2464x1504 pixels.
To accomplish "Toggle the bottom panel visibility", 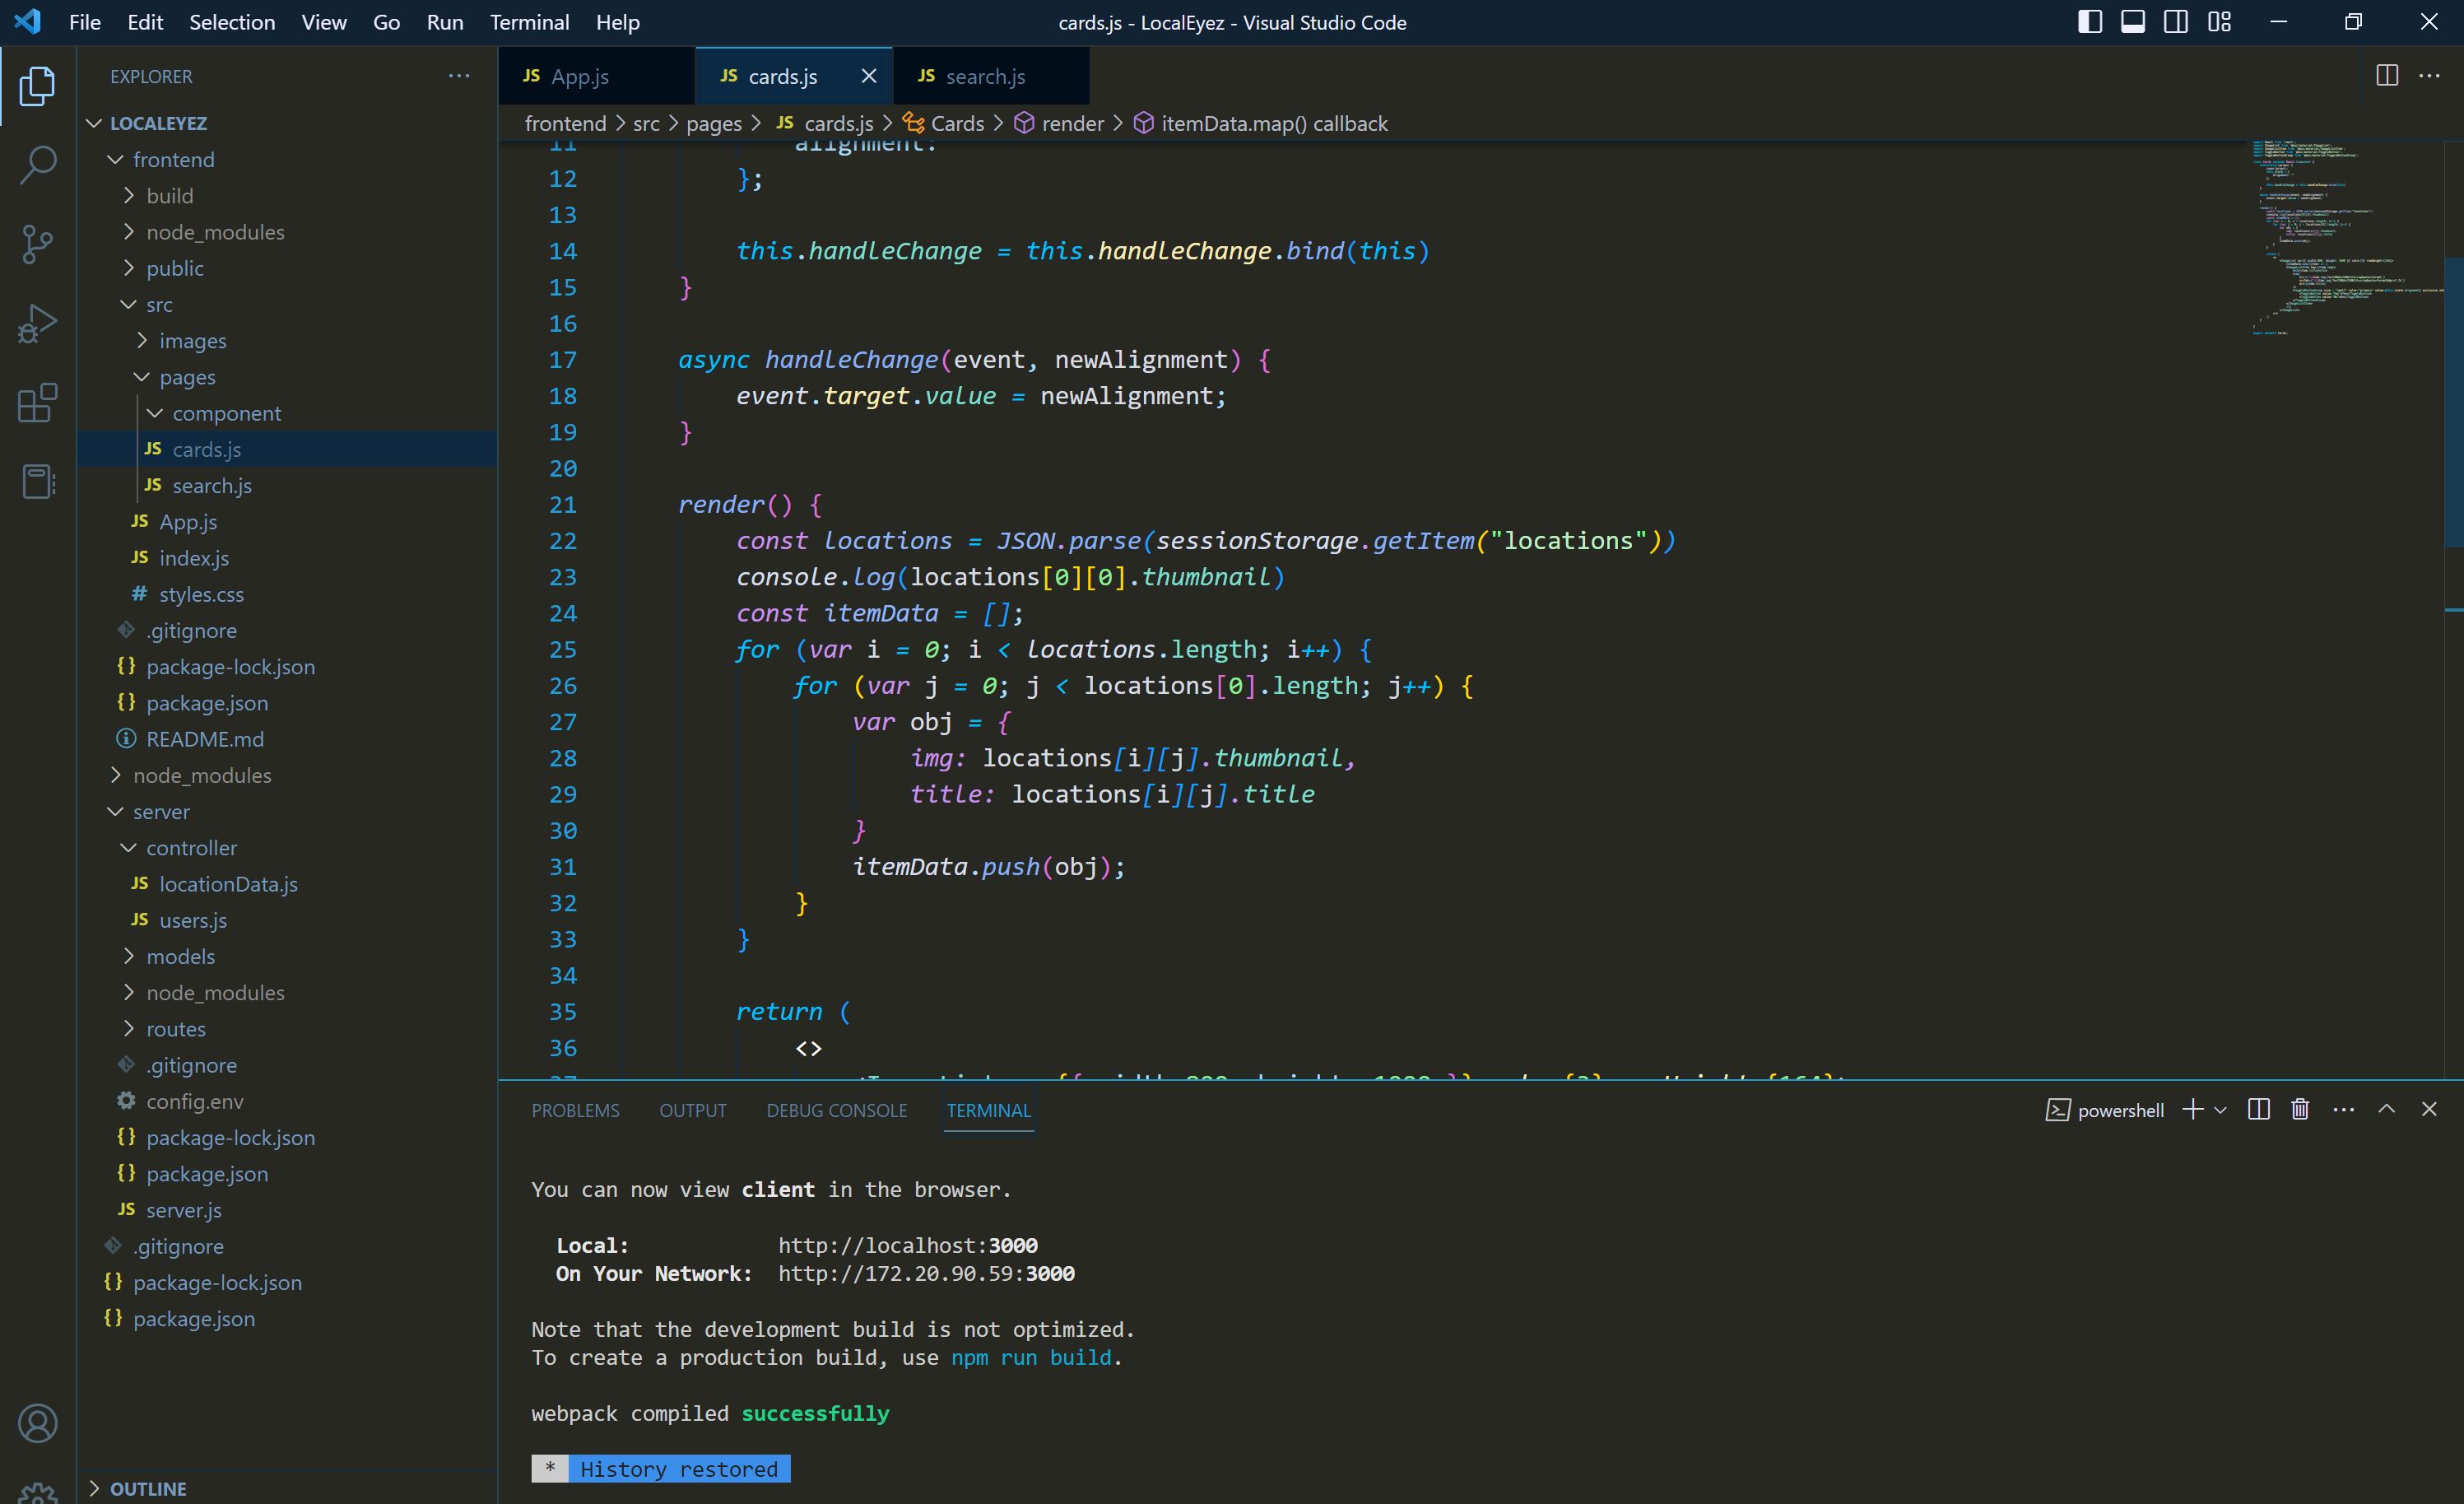I will [2132, 22].
